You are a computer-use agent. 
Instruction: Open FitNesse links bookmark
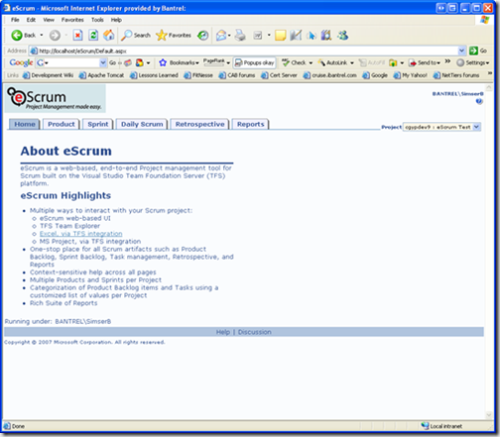click(198, 75)
